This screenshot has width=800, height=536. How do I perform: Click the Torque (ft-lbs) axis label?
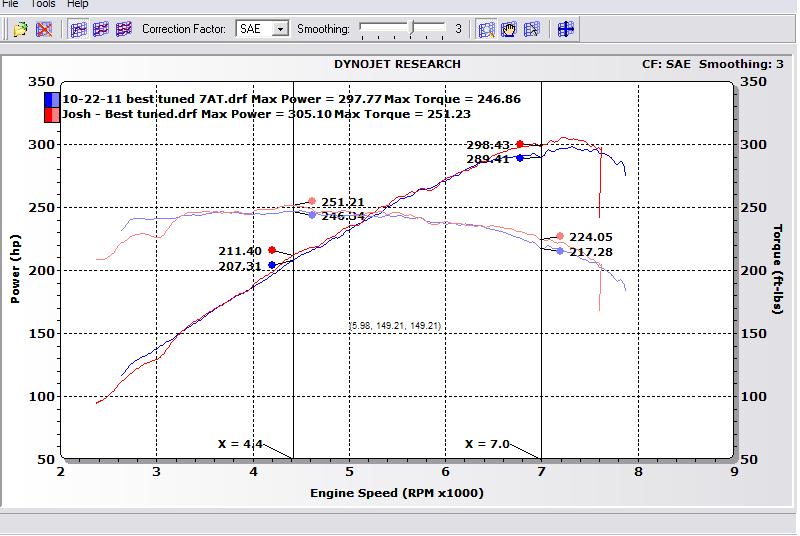click(x=778, y=269)
